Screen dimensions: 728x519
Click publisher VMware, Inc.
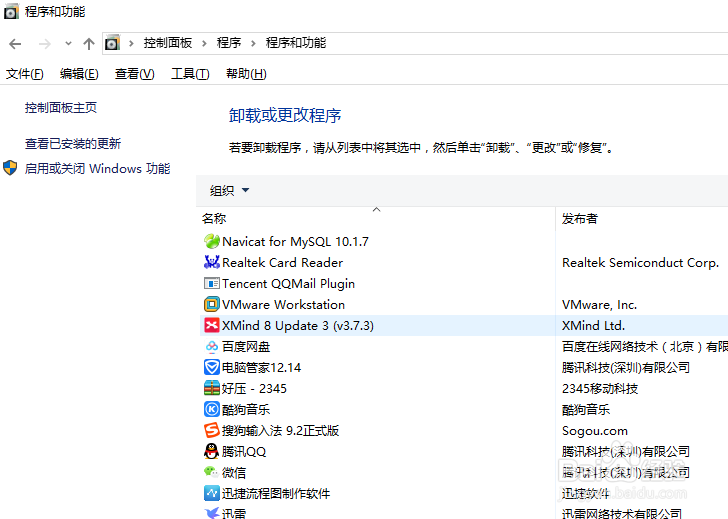(x=599, y=305)
